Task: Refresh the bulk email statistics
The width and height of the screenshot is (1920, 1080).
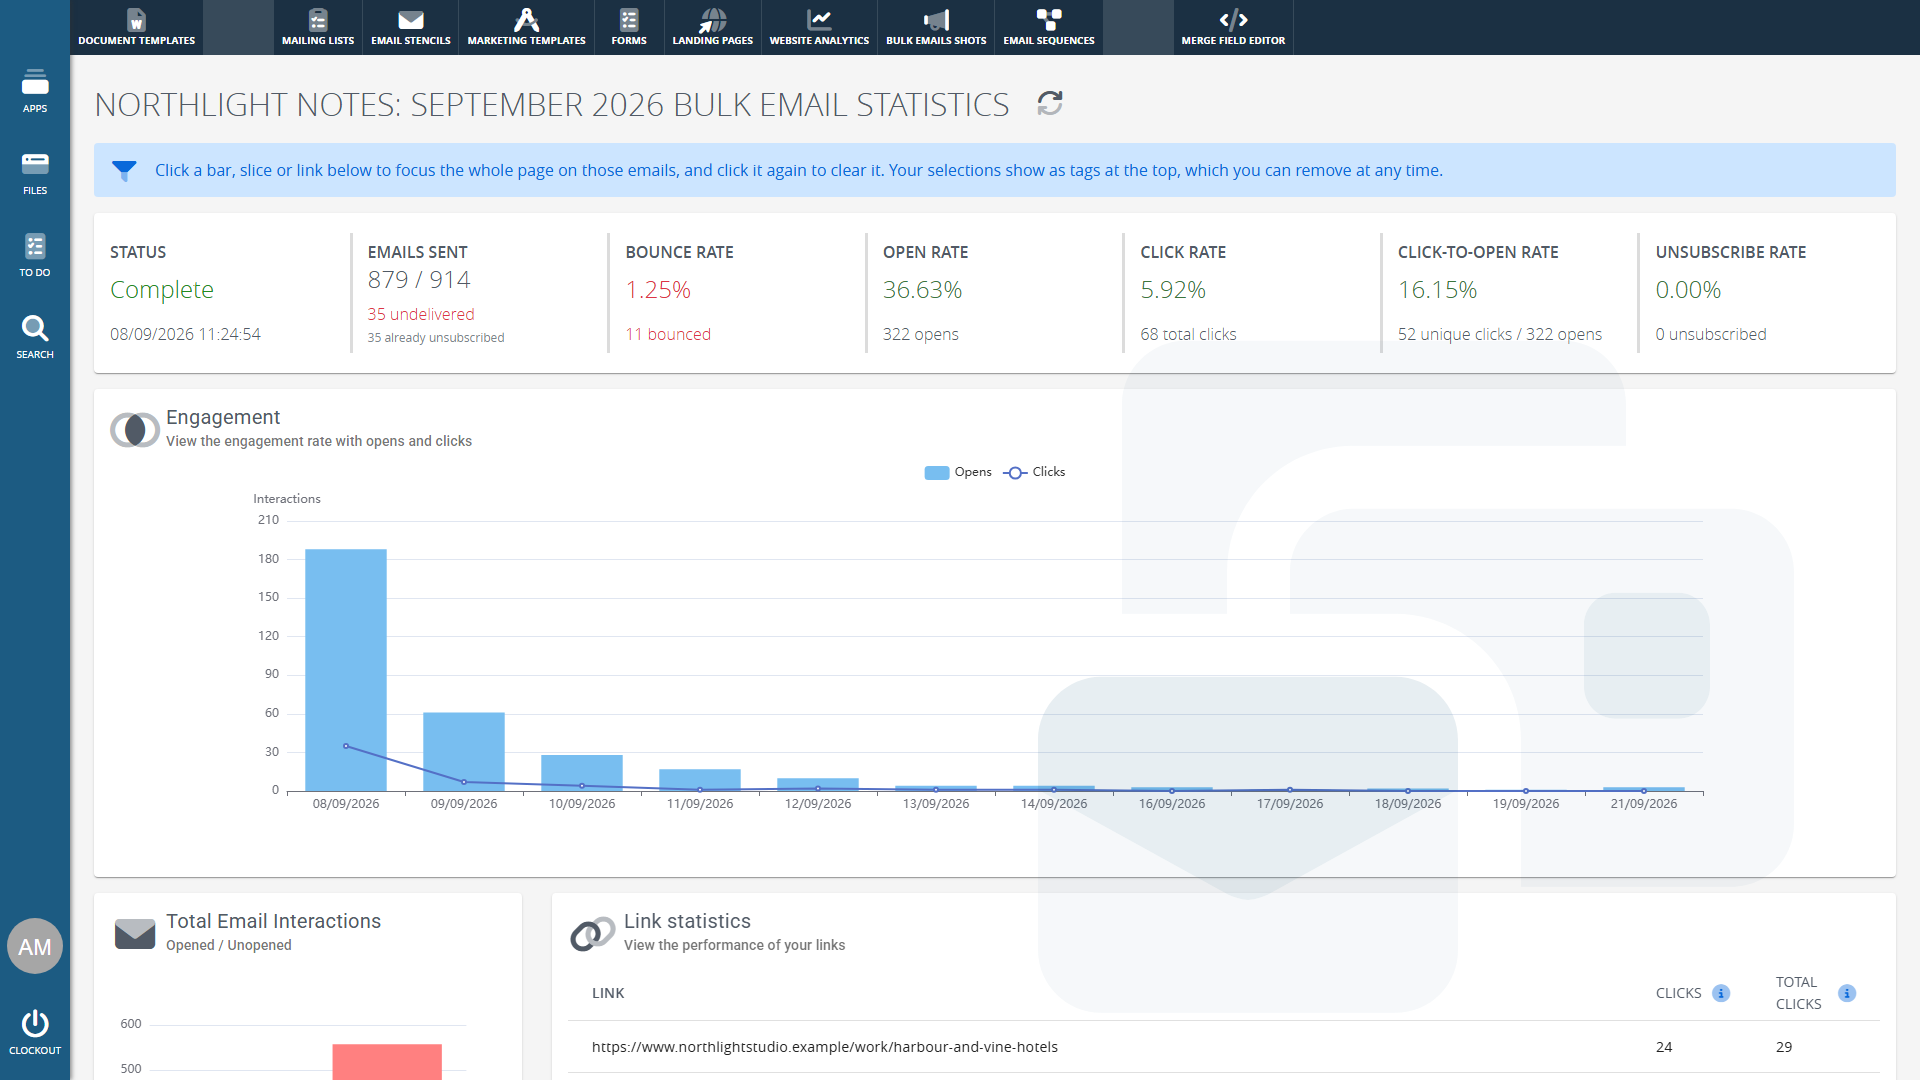Action: [1050, 103]
